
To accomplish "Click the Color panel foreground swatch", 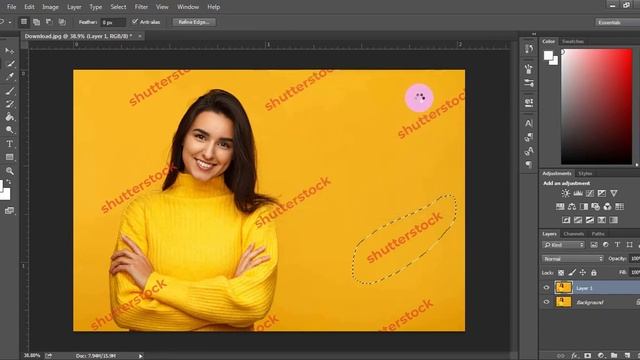I will [x=548, y=55].
